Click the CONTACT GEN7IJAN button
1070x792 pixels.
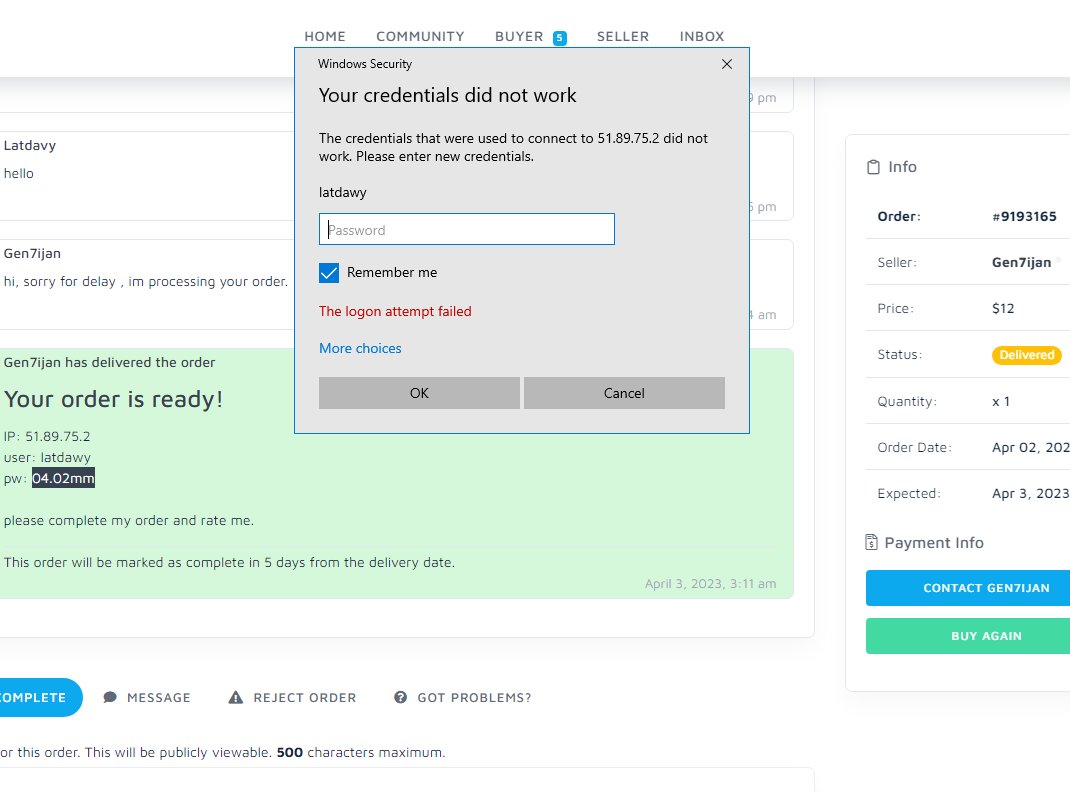click(968, 588)
